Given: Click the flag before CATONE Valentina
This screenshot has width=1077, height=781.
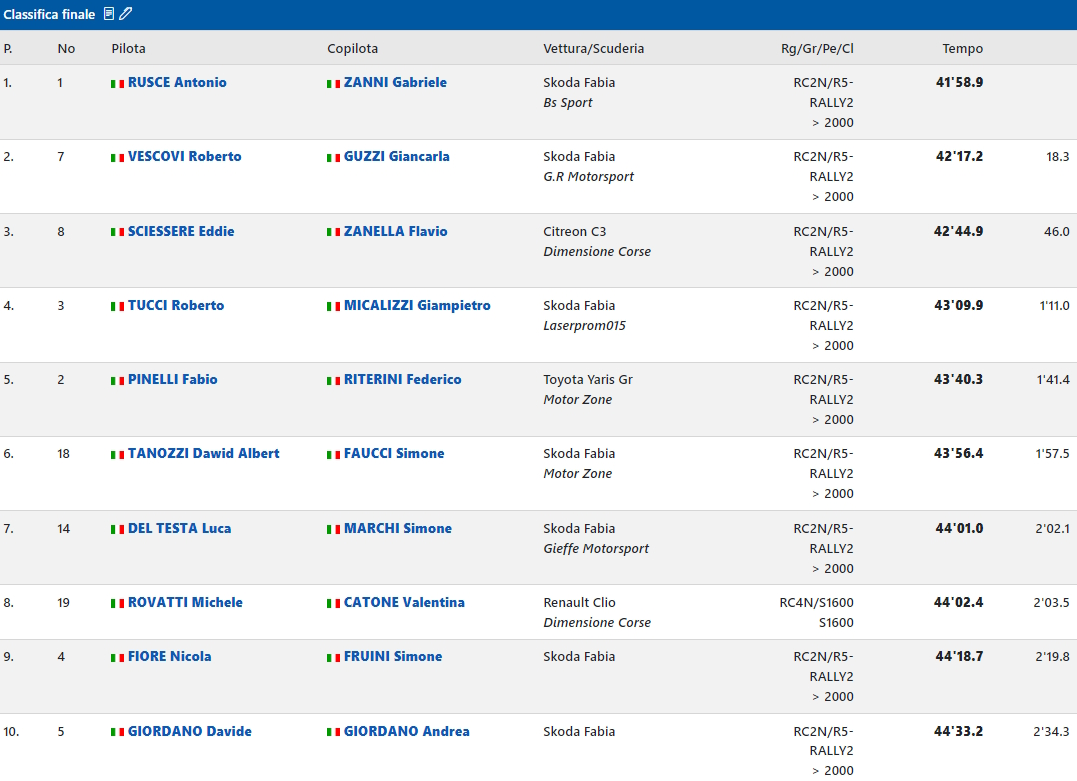Looking at the screenshot, I should point(333,603).
